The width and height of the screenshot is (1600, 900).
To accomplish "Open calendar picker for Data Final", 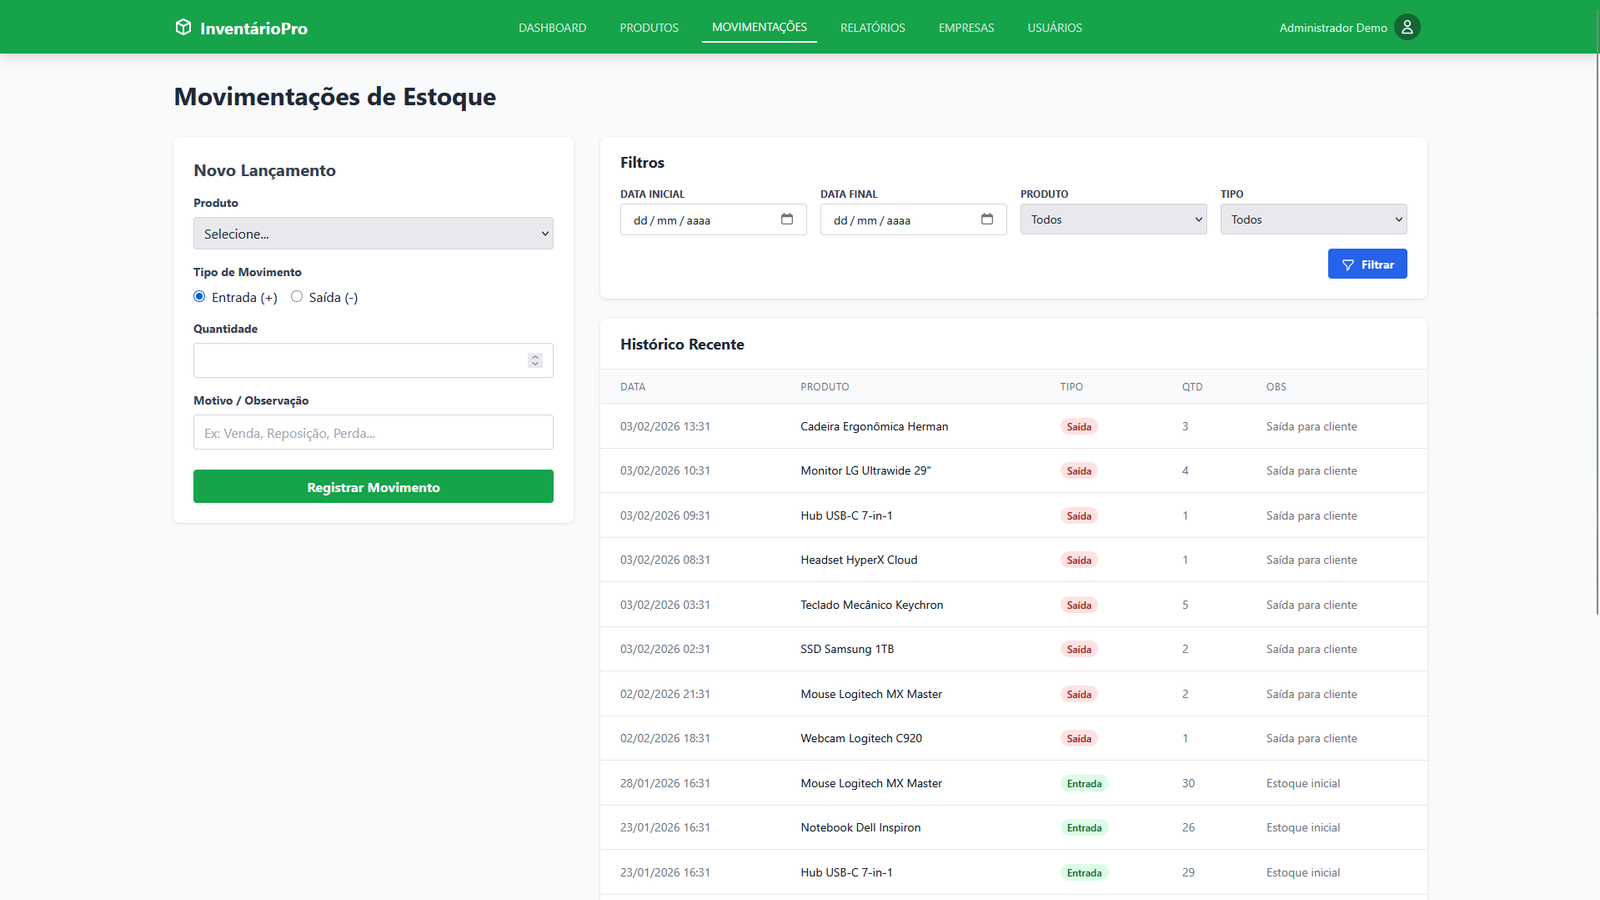I will point(987,220).
